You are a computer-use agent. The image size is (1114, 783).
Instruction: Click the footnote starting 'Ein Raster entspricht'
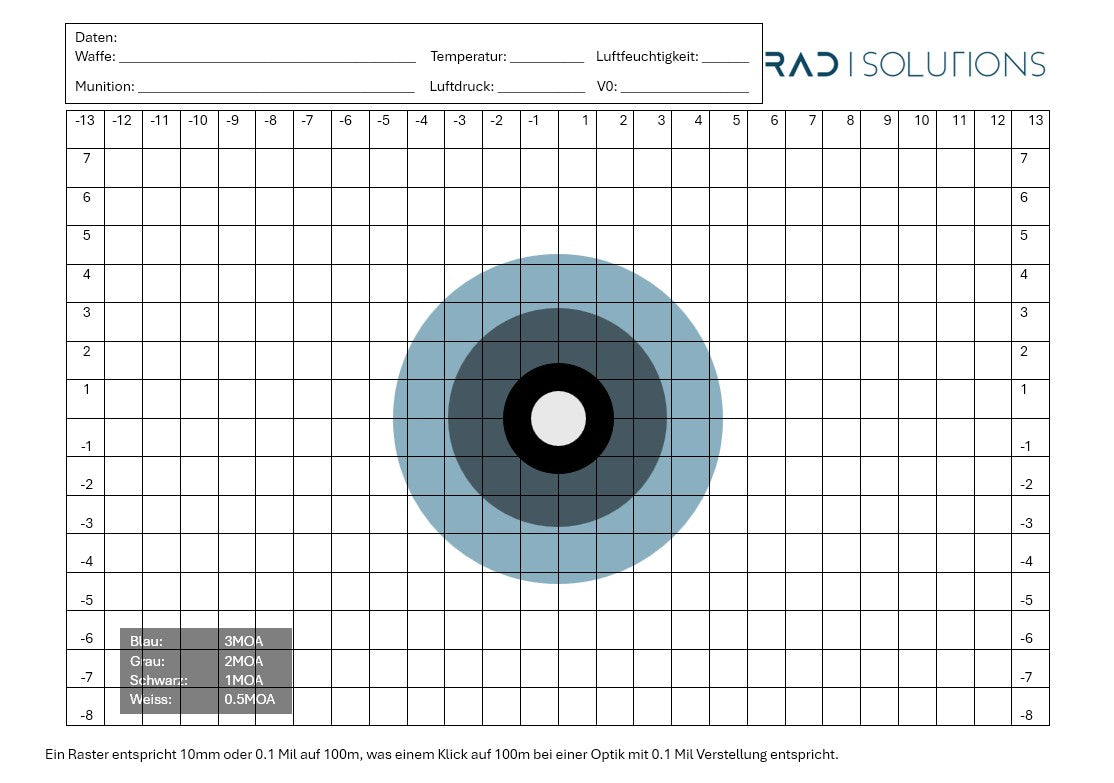coord(442,755)
